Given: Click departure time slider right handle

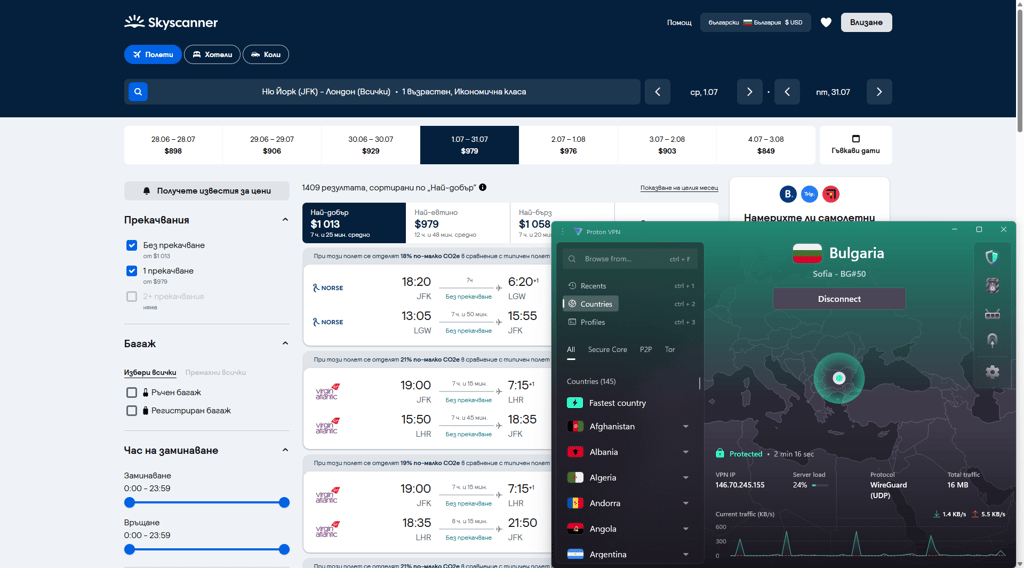Looking at the screenshot, I should 284,503.
